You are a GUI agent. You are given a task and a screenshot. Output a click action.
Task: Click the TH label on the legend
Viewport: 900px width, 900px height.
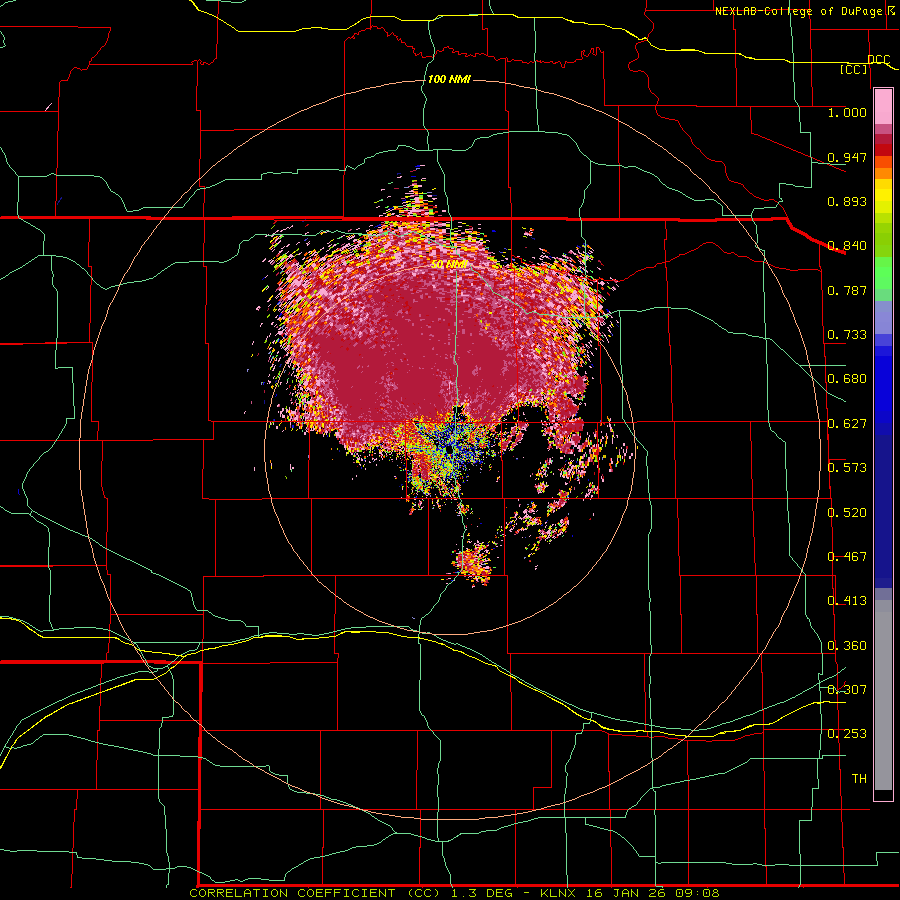pos(859,779)
